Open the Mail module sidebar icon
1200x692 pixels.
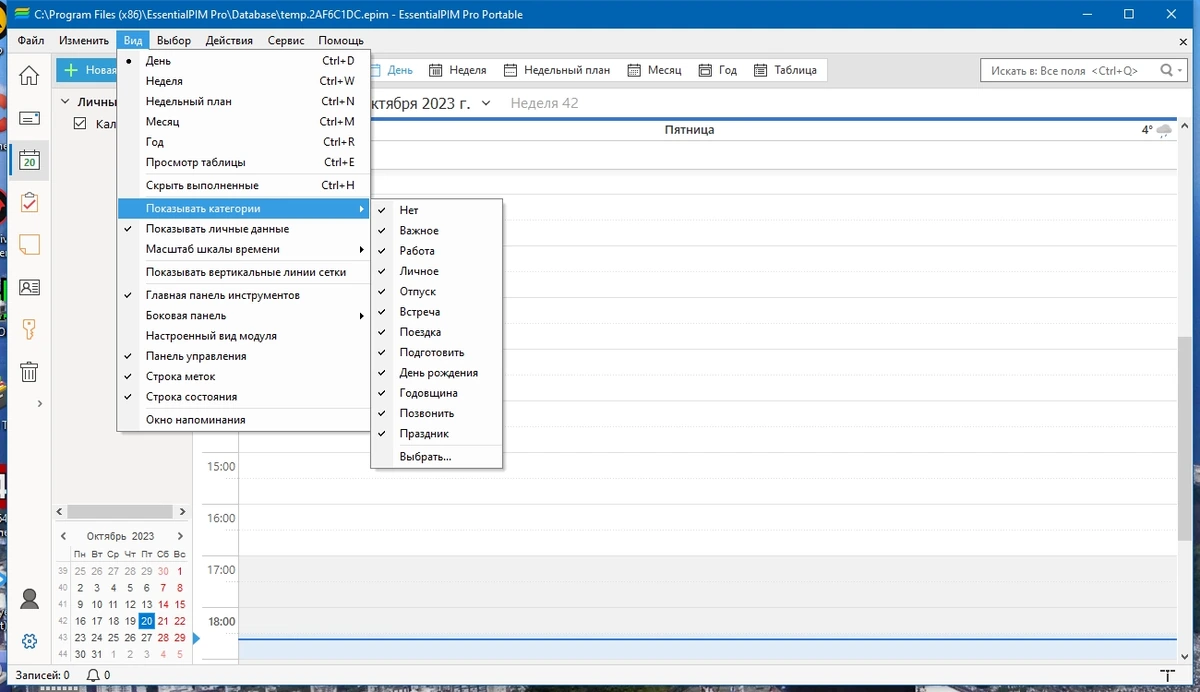pos(30,118)
